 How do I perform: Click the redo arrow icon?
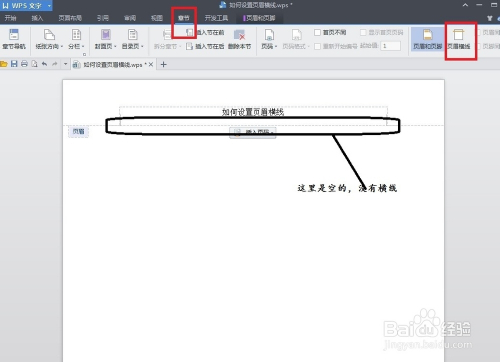[55, 64]
